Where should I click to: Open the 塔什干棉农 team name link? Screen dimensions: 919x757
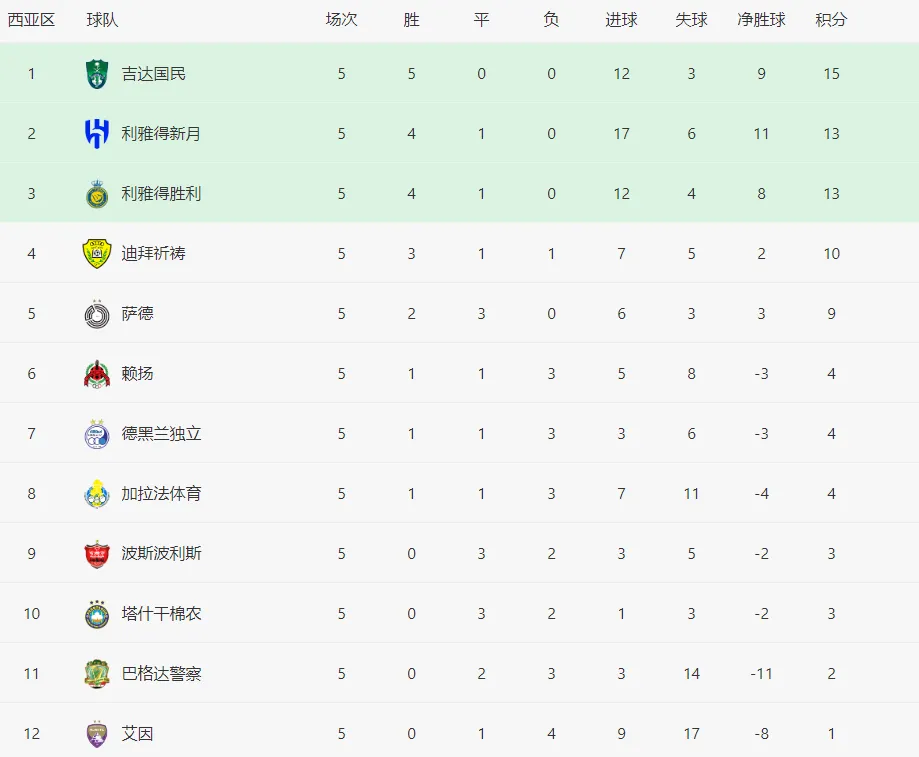click(161, 614)
